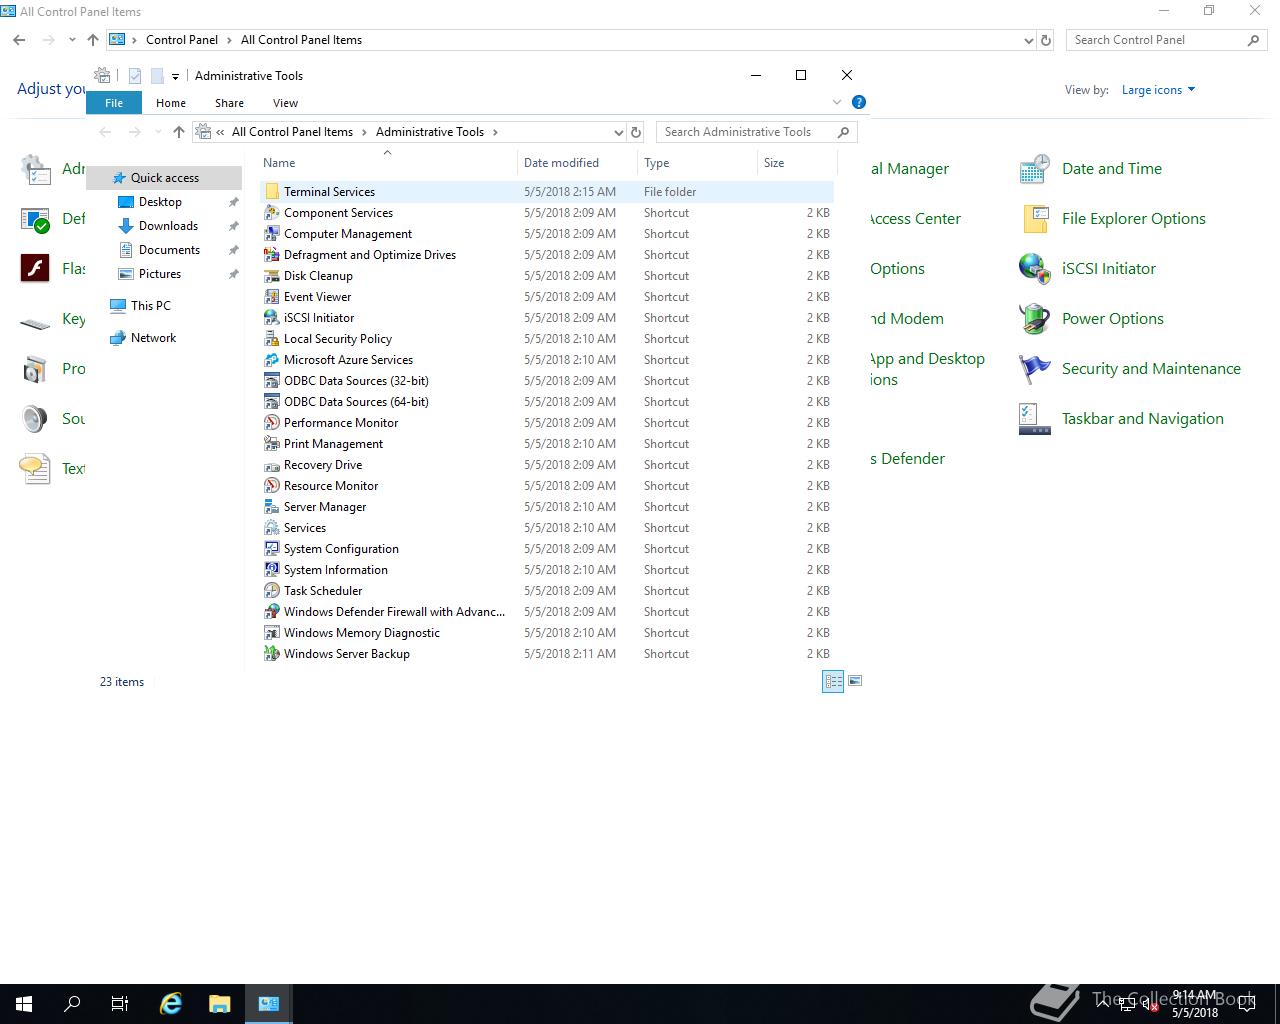Refresh the Administrative Tools folder

(x=635, y=132)
